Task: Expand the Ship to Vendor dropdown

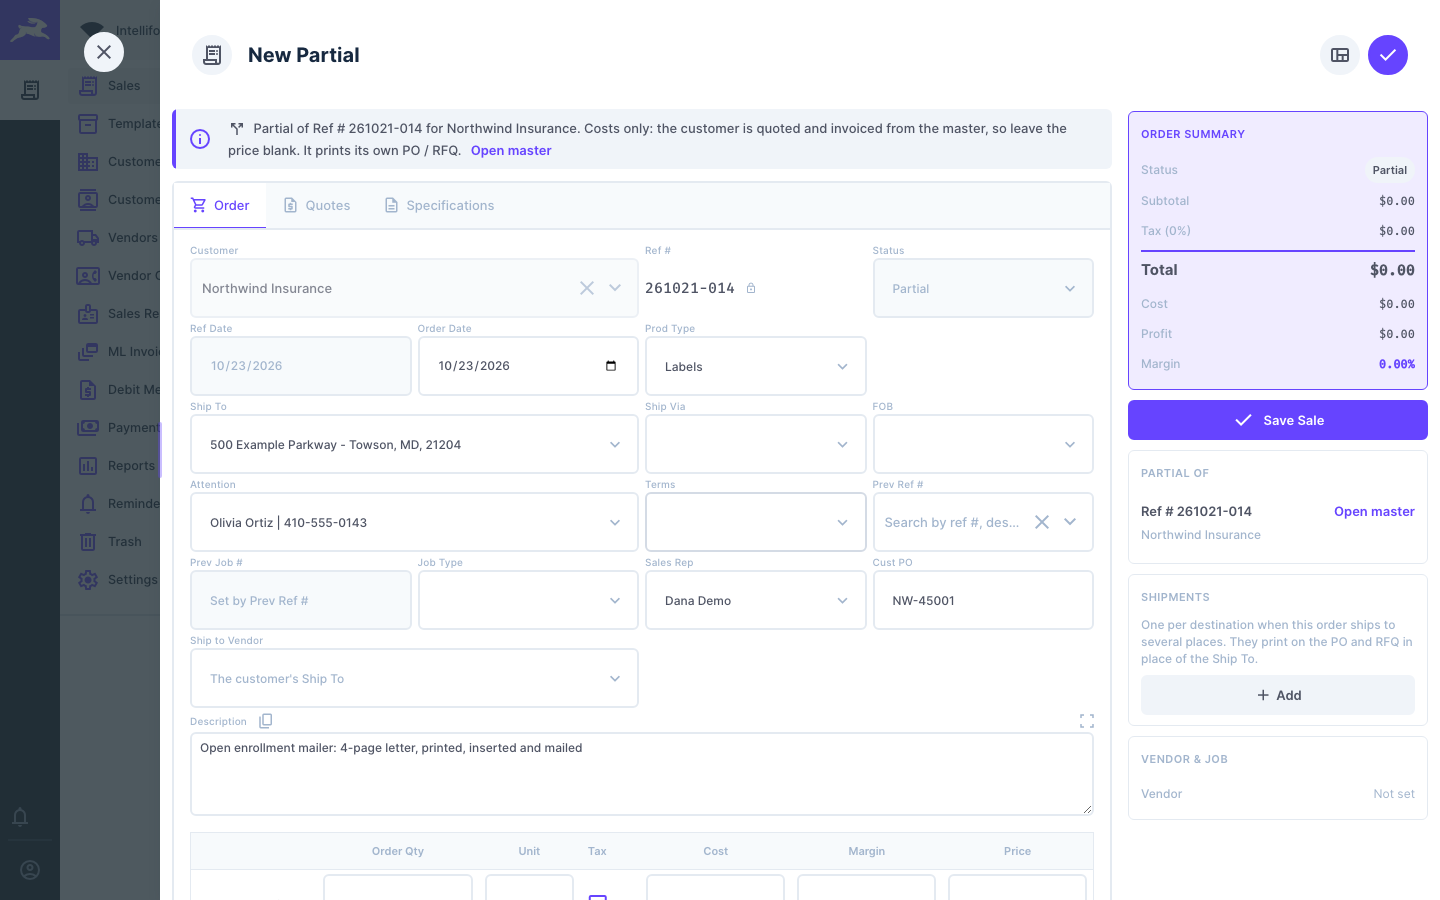Action: (414, 678)
